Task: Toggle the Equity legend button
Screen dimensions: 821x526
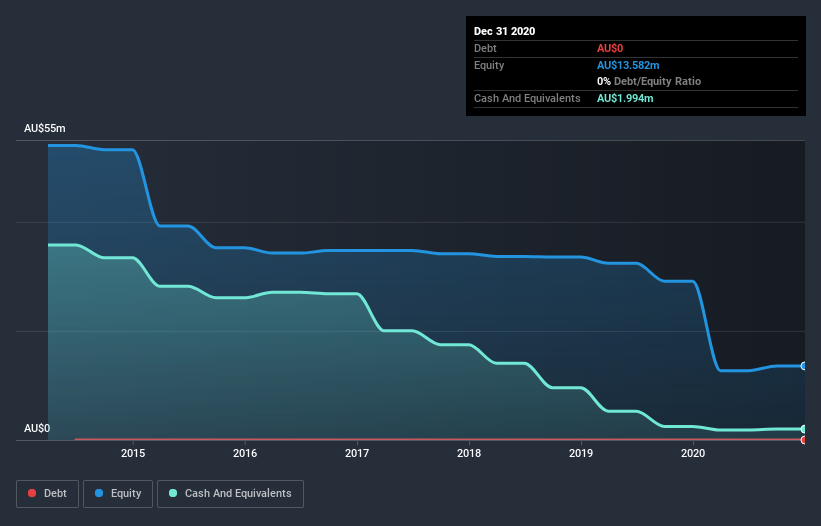Action: point(118,494)
